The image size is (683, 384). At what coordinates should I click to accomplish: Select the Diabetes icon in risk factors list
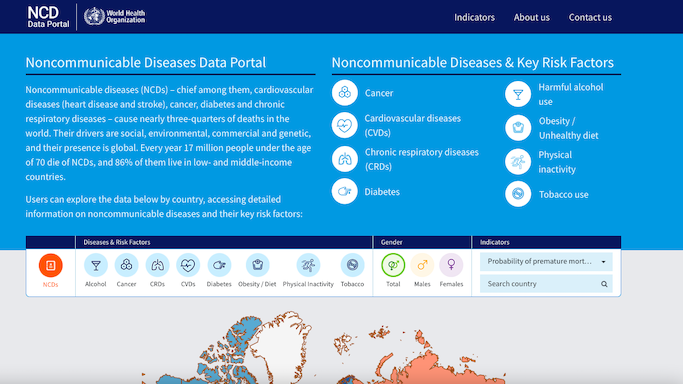pyautogui.click(x=345, y=192)
